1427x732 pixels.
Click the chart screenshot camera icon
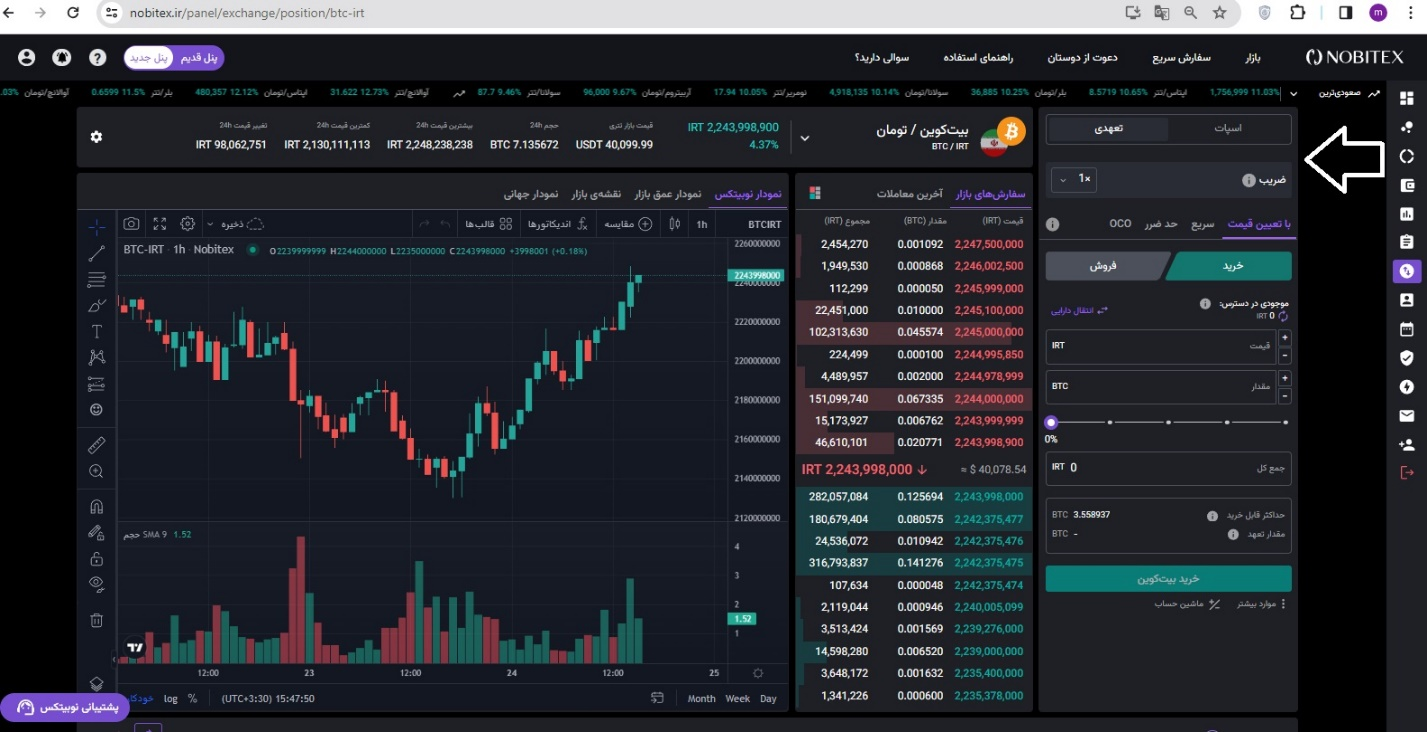coord(131,224)
